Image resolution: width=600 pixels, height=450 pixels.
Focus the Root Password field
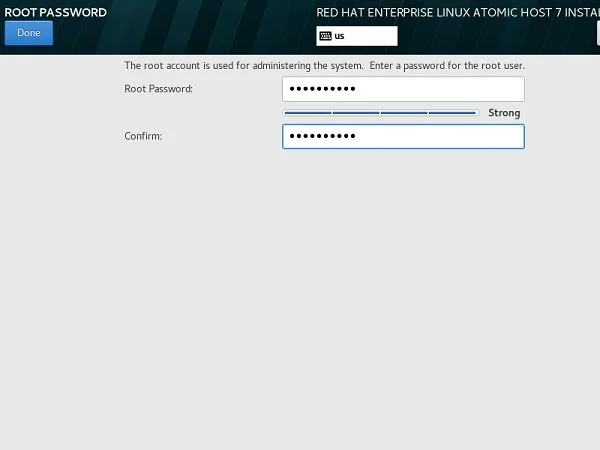click(x=403, y=89)
